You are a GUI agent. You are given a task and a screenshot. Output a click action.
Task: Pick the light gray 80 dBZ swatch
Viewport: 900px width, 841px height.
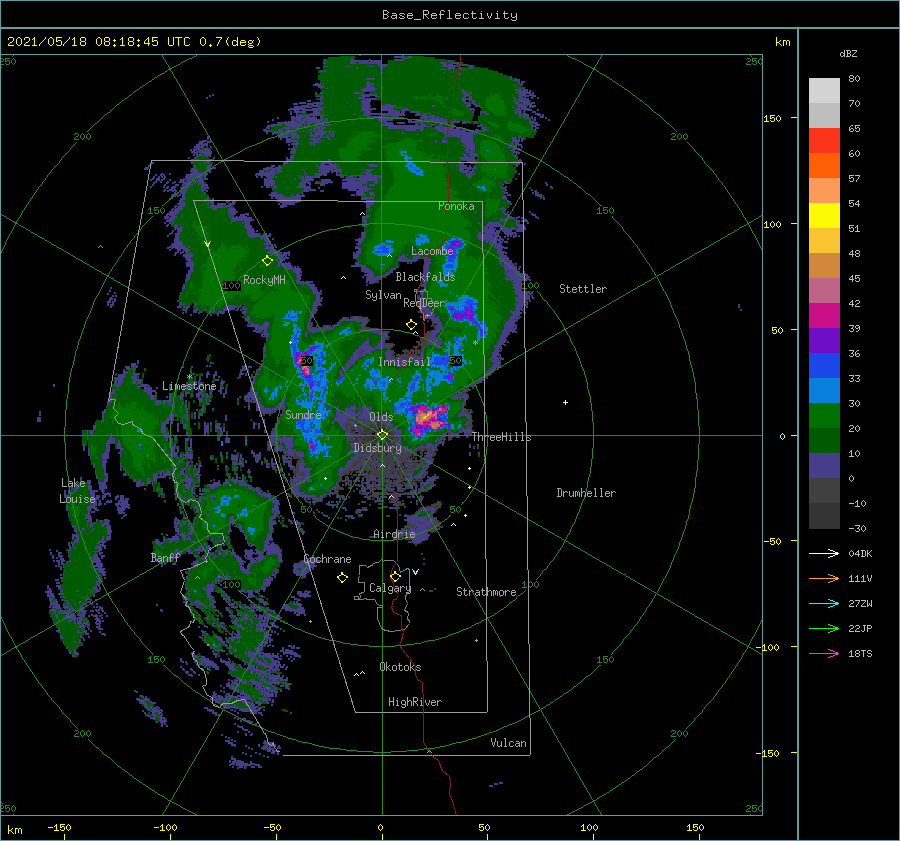pyautogui.click(x=824, y=90)
